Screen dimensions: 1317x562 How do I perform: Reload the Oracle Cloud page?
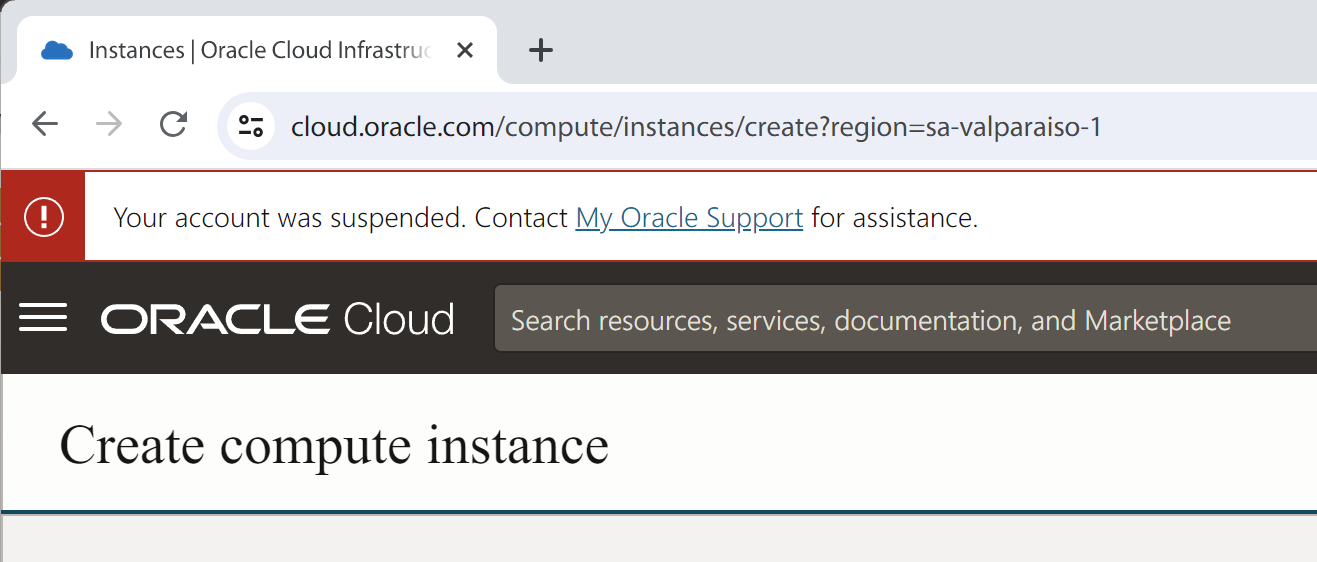tap(174, 125)
